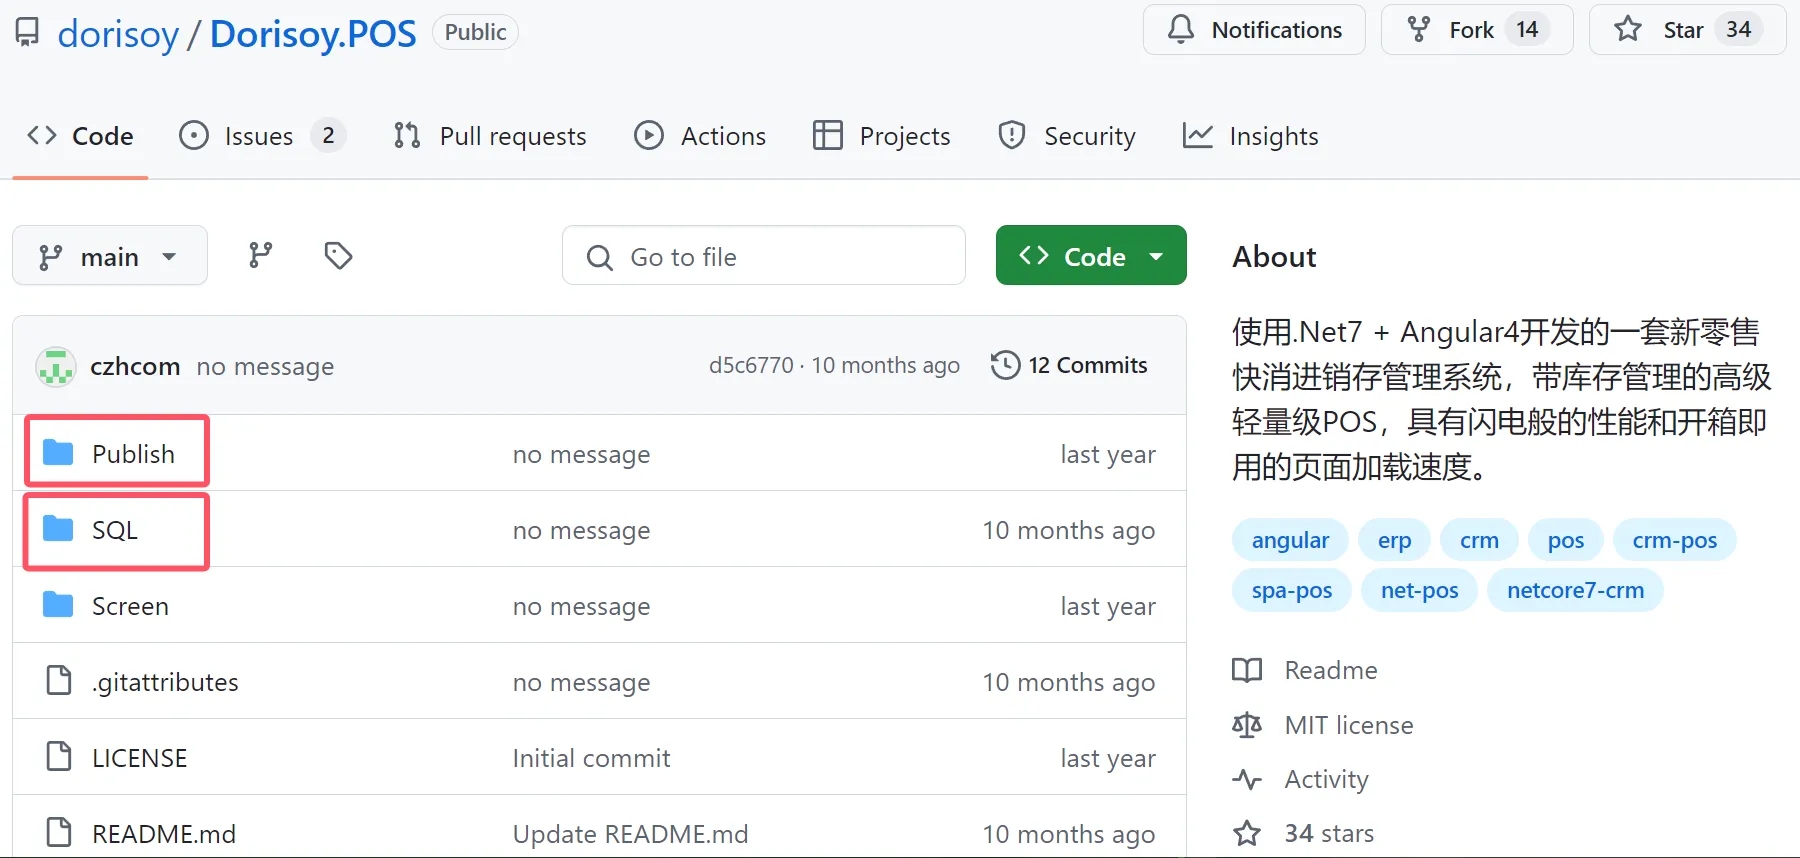Click the branches icon beside main
Image resolution: width=1800 pixels, height=858 pixels.
260,256
